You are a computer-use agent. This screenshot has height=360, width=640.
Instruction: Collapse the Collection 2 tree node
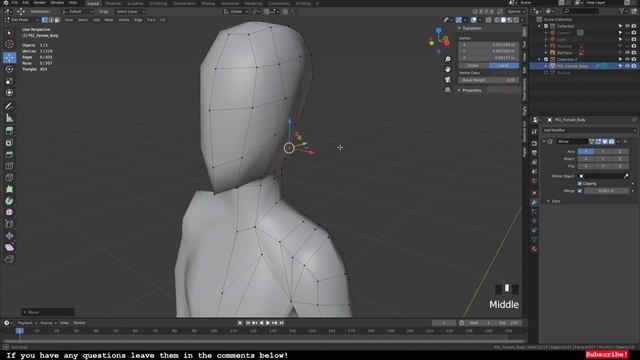pos(540,59)
